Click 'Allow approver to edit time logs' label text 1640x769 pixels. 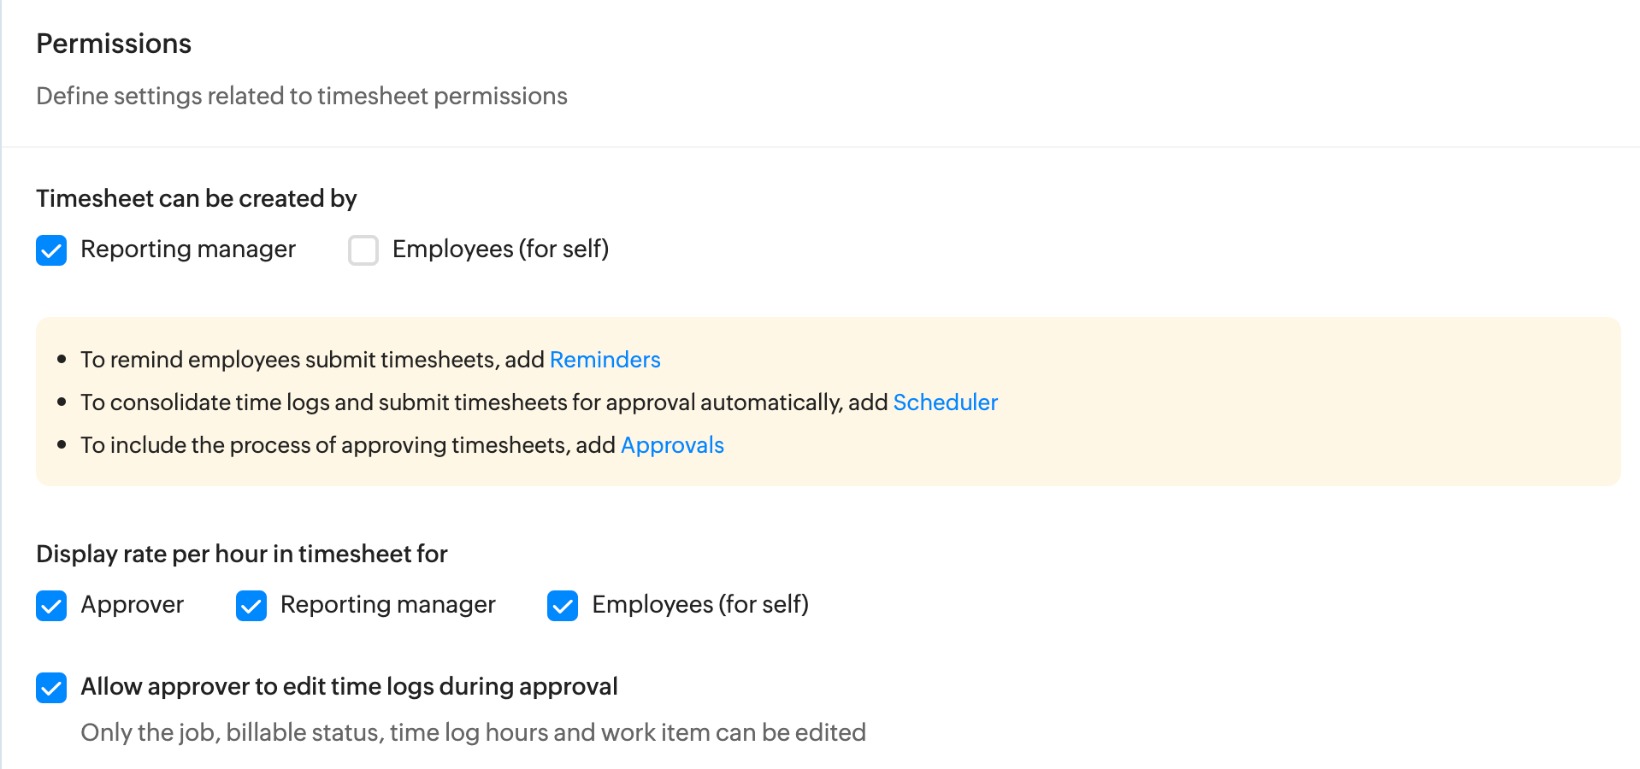click(x=349, y=687)
